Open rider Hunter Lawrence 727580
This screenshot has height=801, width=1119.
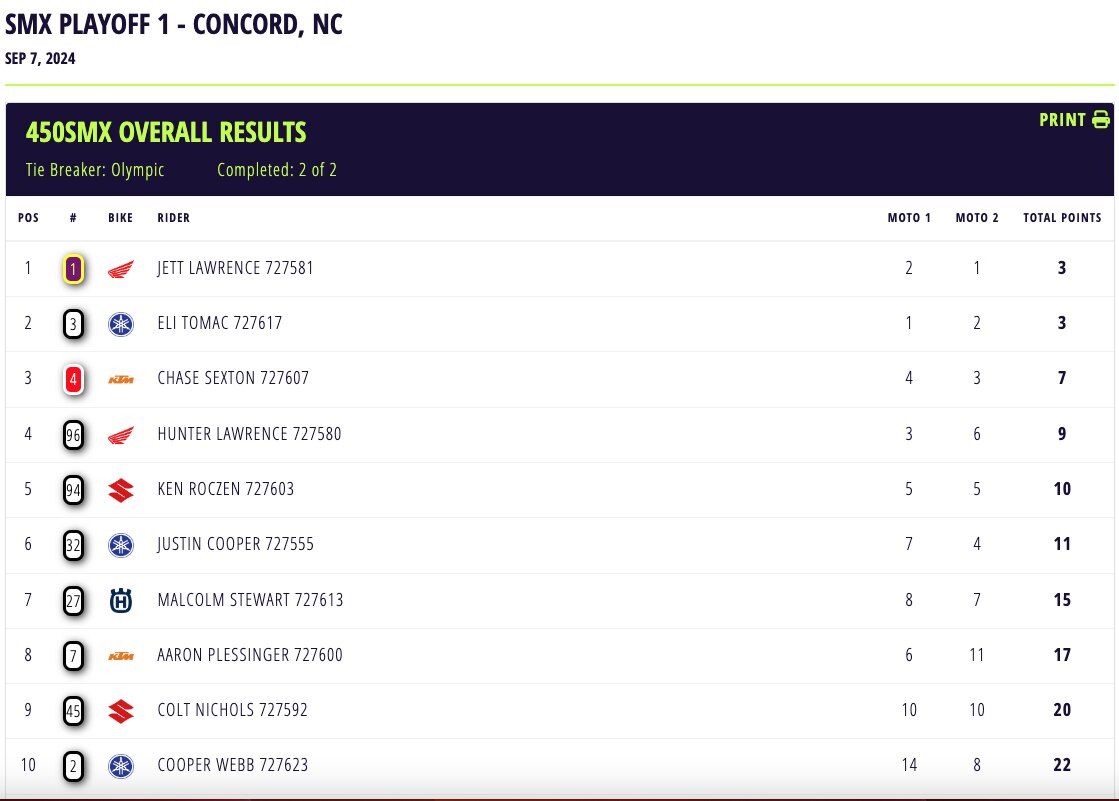[x=249, y=433]
